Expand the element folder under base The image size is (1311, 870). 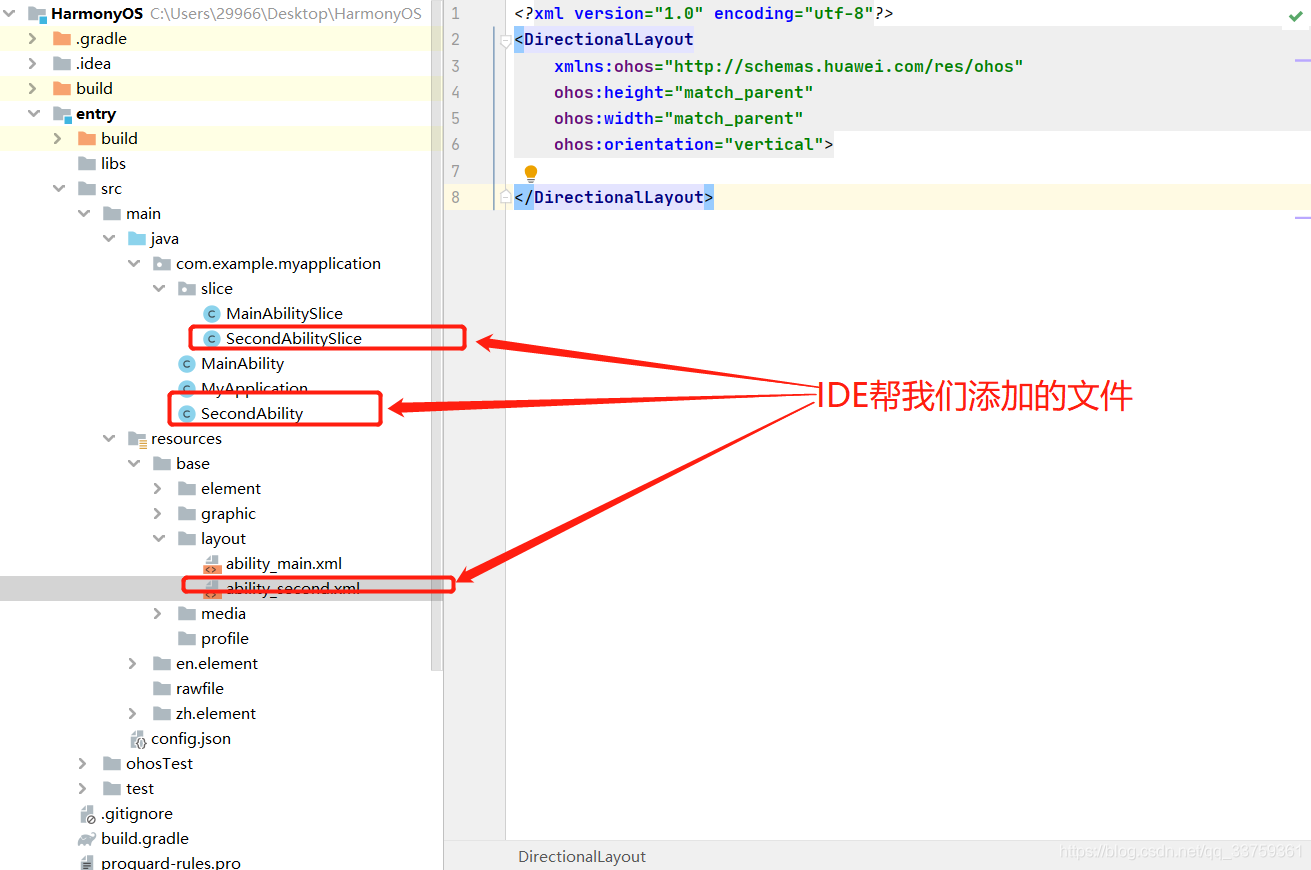(x=158, y=489)
